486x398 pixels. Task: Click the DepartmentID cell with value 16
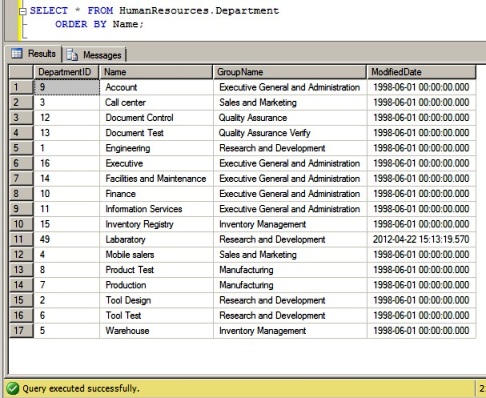point(67,163)
